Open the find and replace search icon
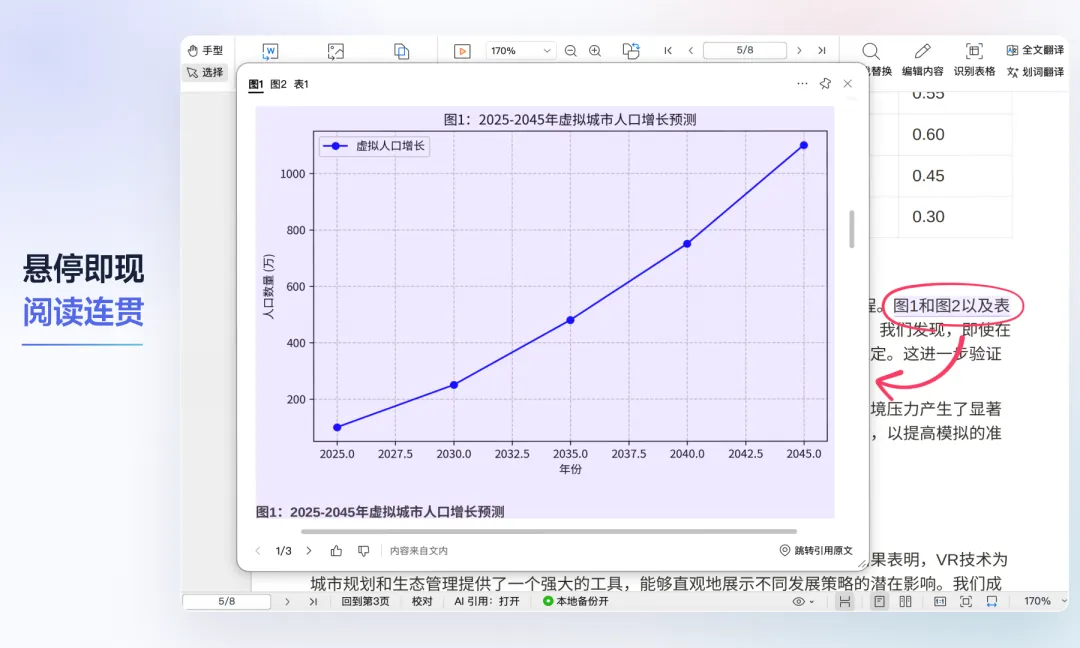The image size is (1080, 648). pos(871,51)
